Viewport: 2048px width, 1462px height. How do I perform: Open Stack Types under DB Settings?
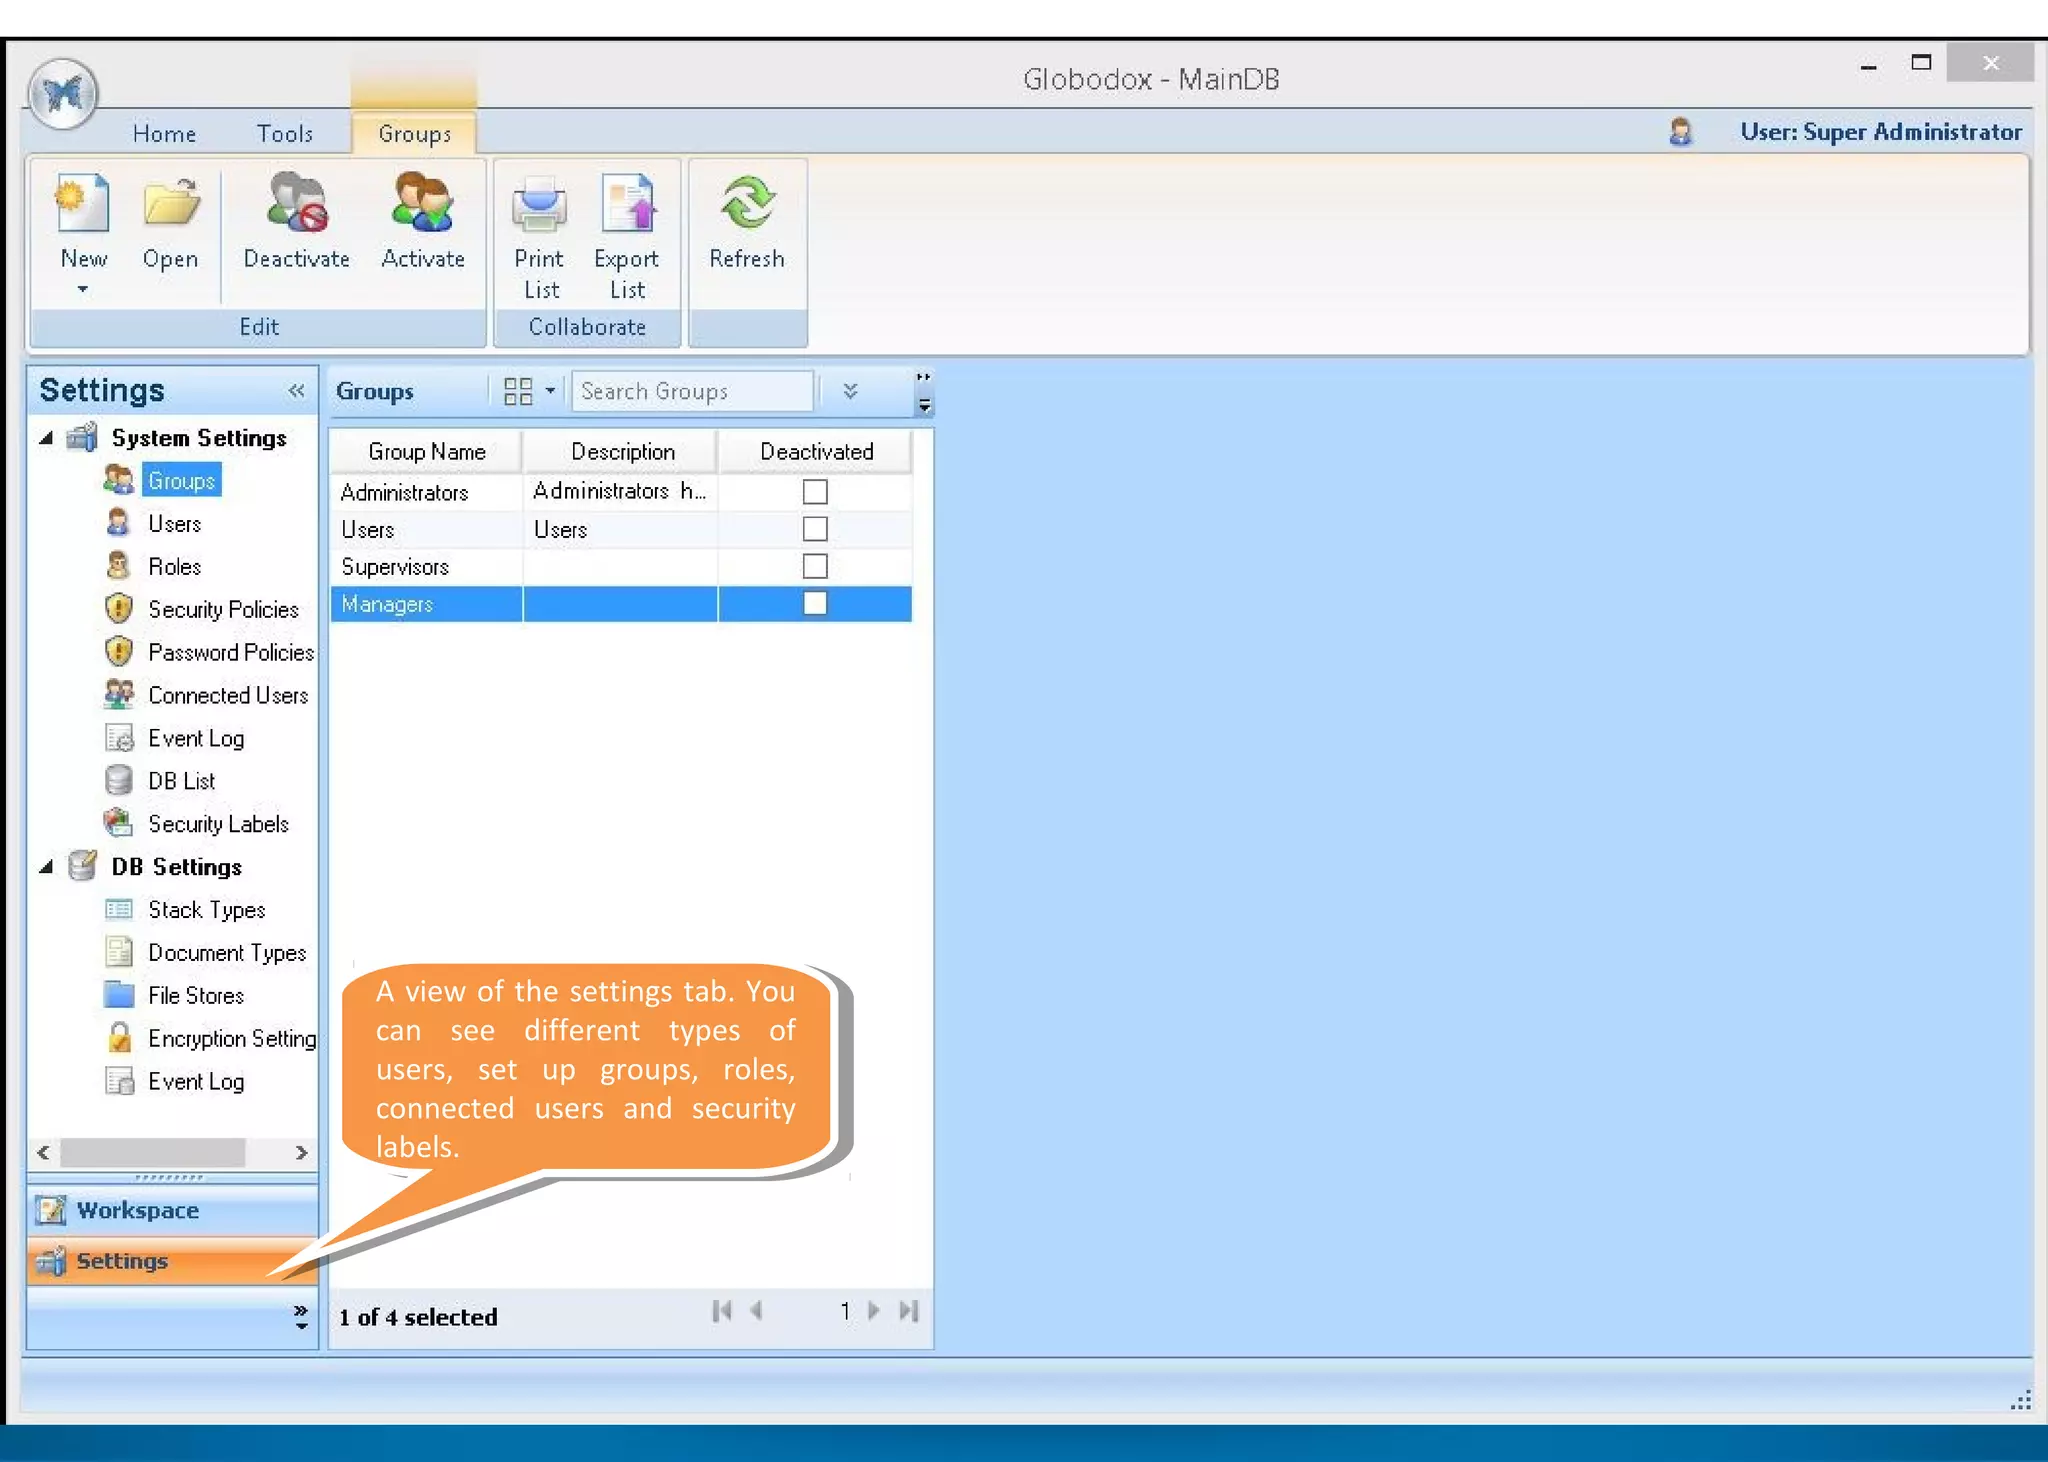pyautogui.click(x=206, y=910)
